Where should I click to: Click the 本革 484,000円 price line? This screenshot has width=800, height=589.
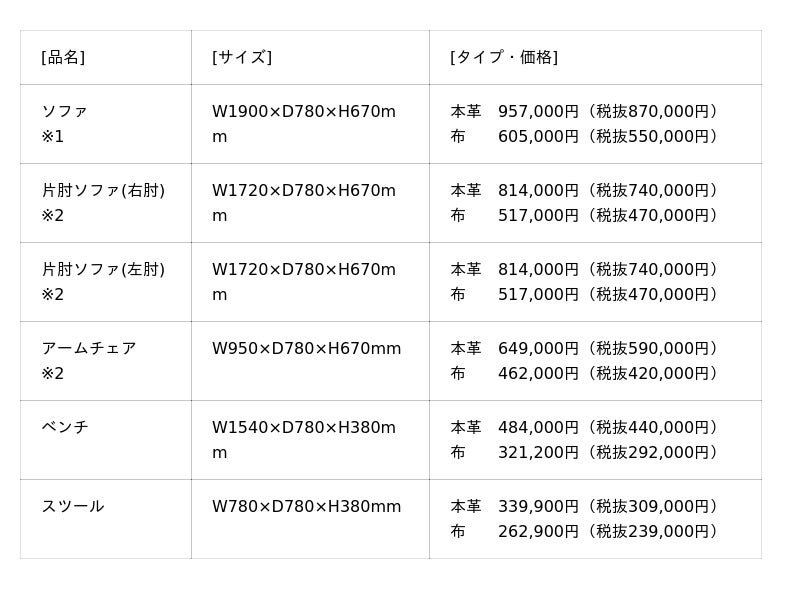pos(584,428)
